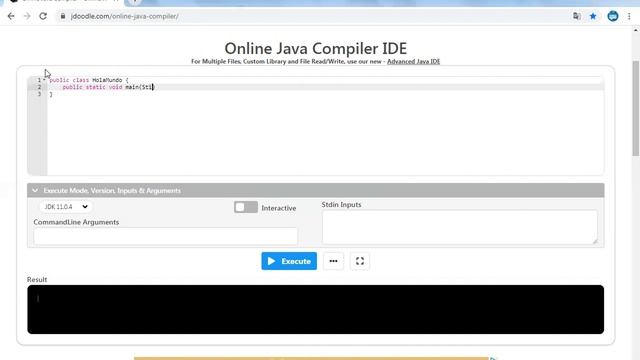This screenshot has width=640, height=360.
Task: Collapse code fold arrow on line 1
Action: tap(44, 80)
